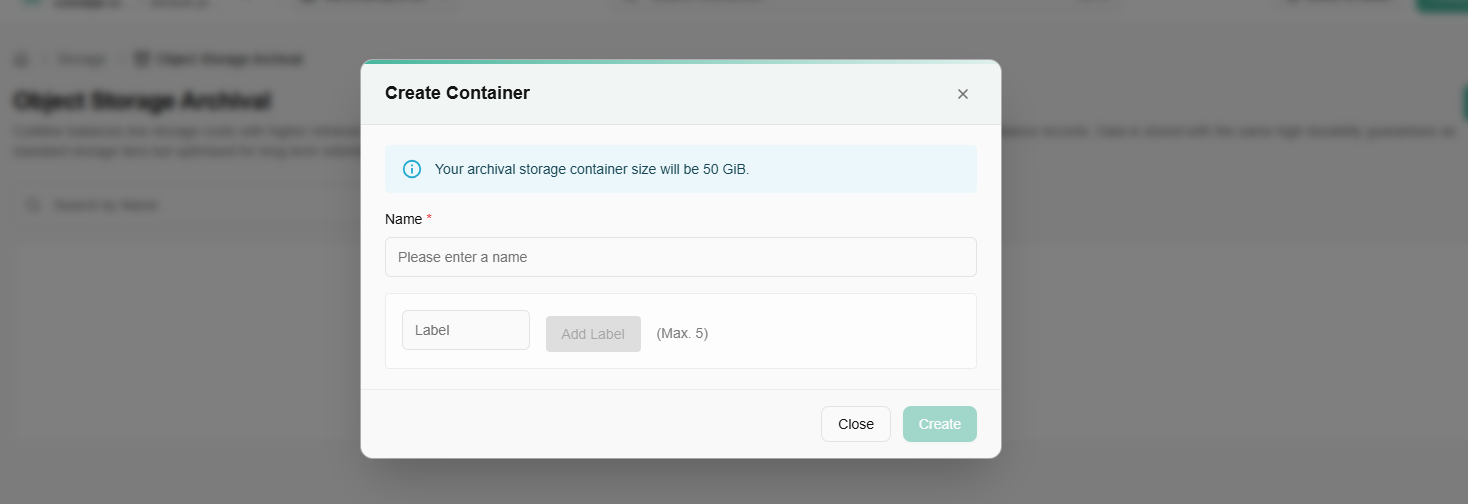Screen dimensions: 1468x504
Task: Click the (Max. 5) label hint text
Action: 682,334
